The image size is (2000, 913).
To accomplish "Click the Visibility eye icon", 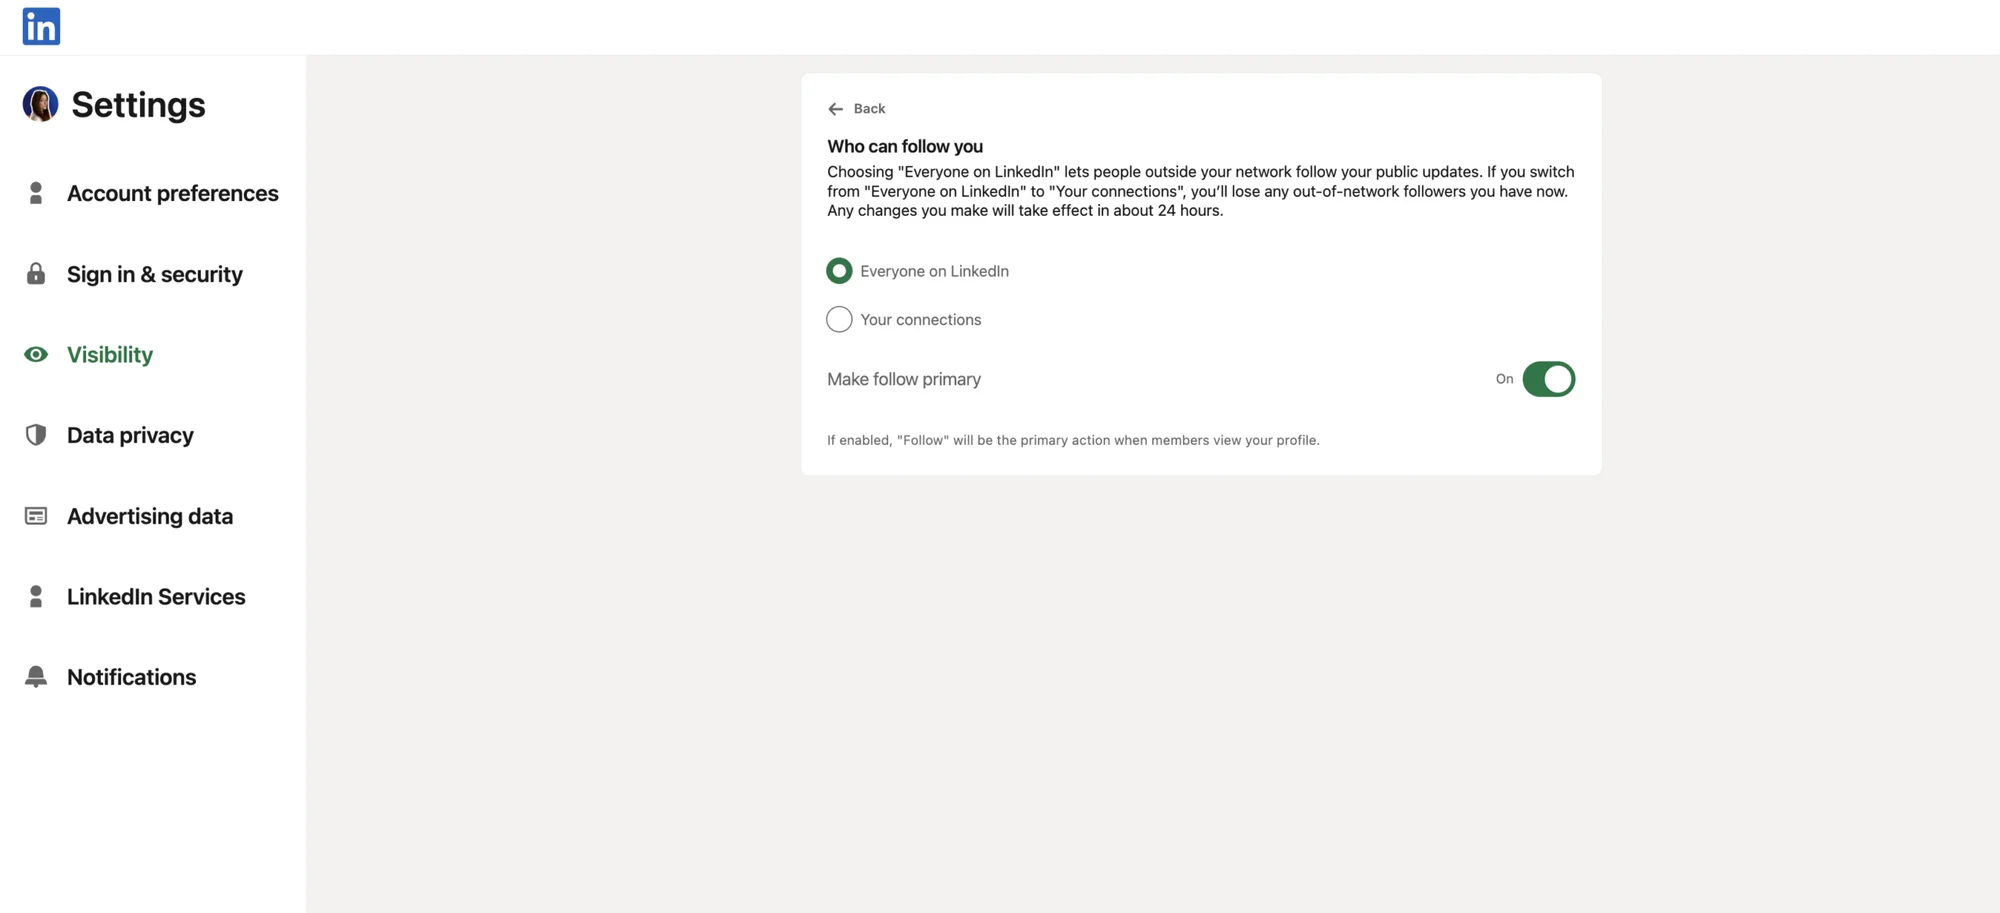I will point(36,354).
